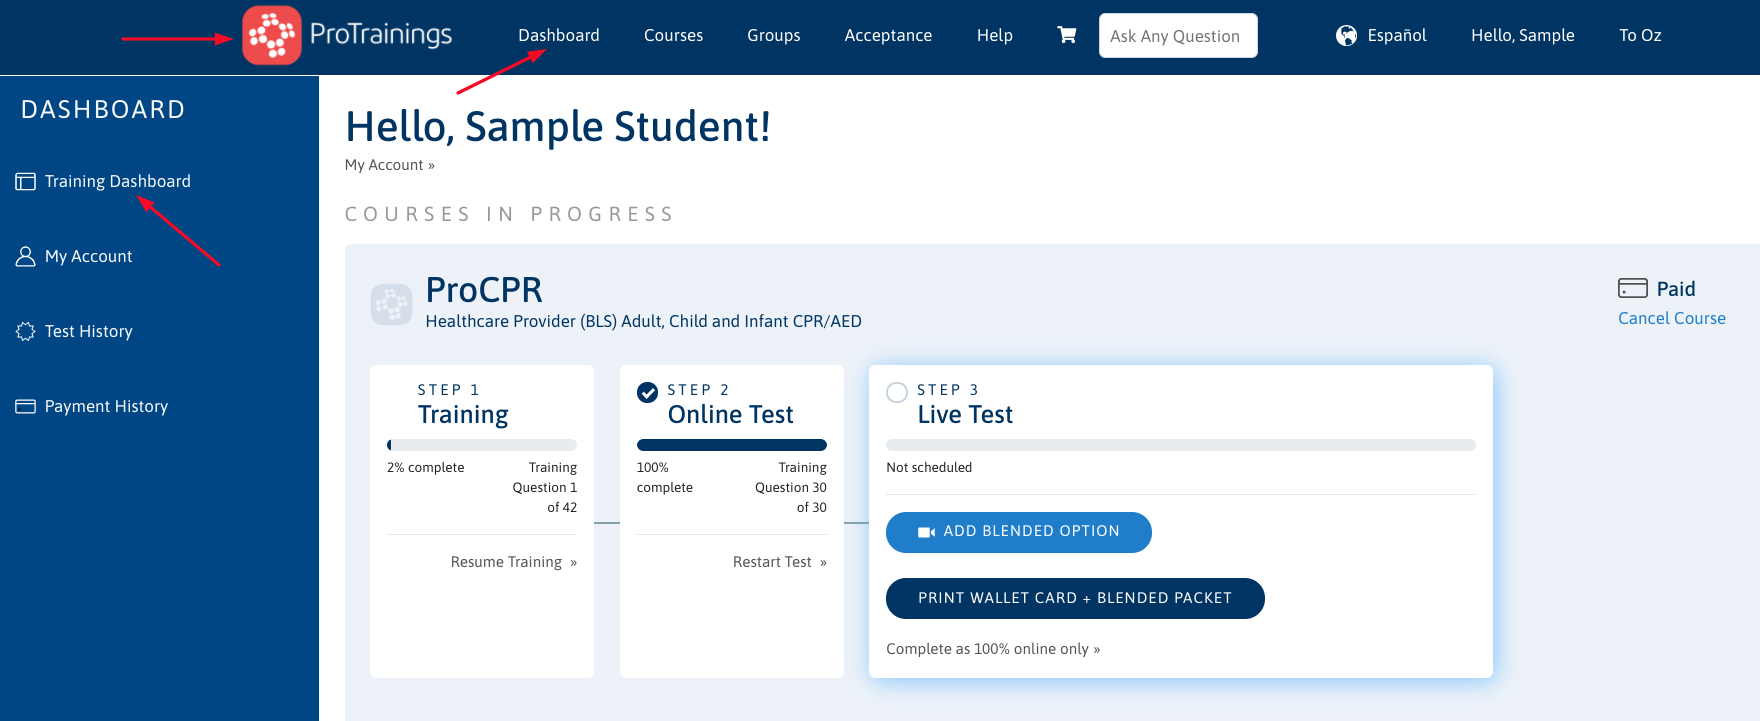Open the shopping cart icon

coord(1067,35)
